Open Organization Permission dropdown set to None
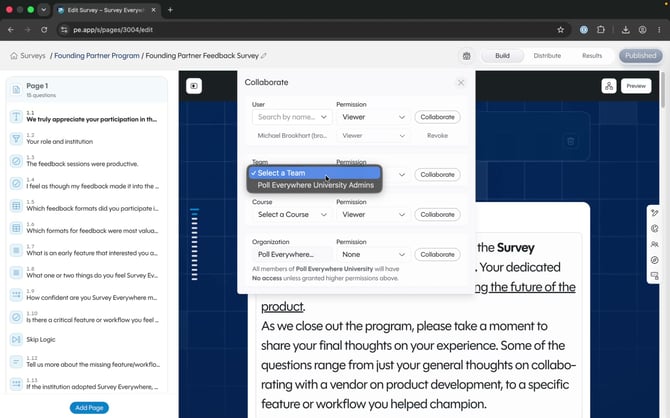670x418 pixels. [x=373, y=254]
